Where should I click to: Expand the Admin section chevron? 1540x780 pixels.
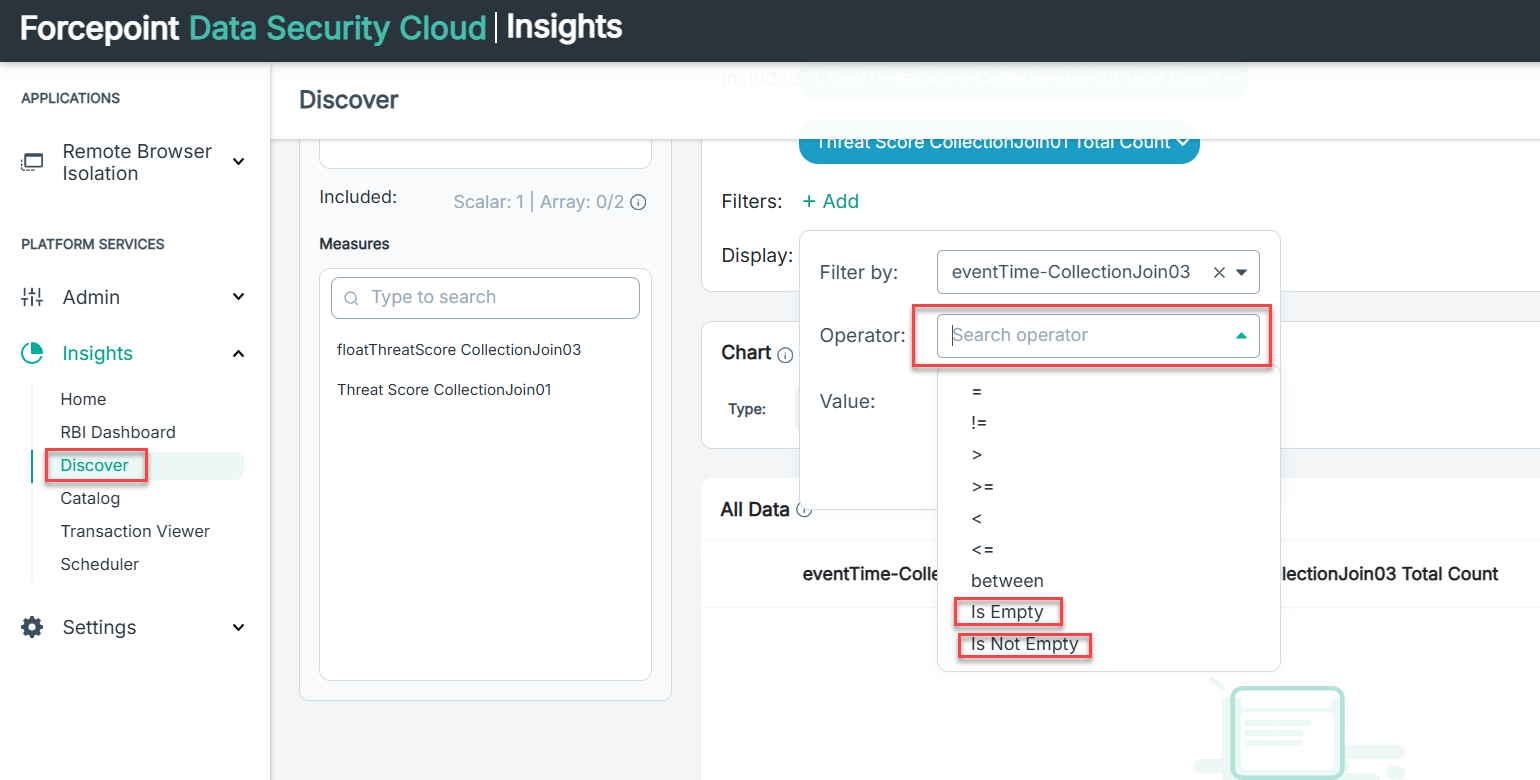click(238, 297)
